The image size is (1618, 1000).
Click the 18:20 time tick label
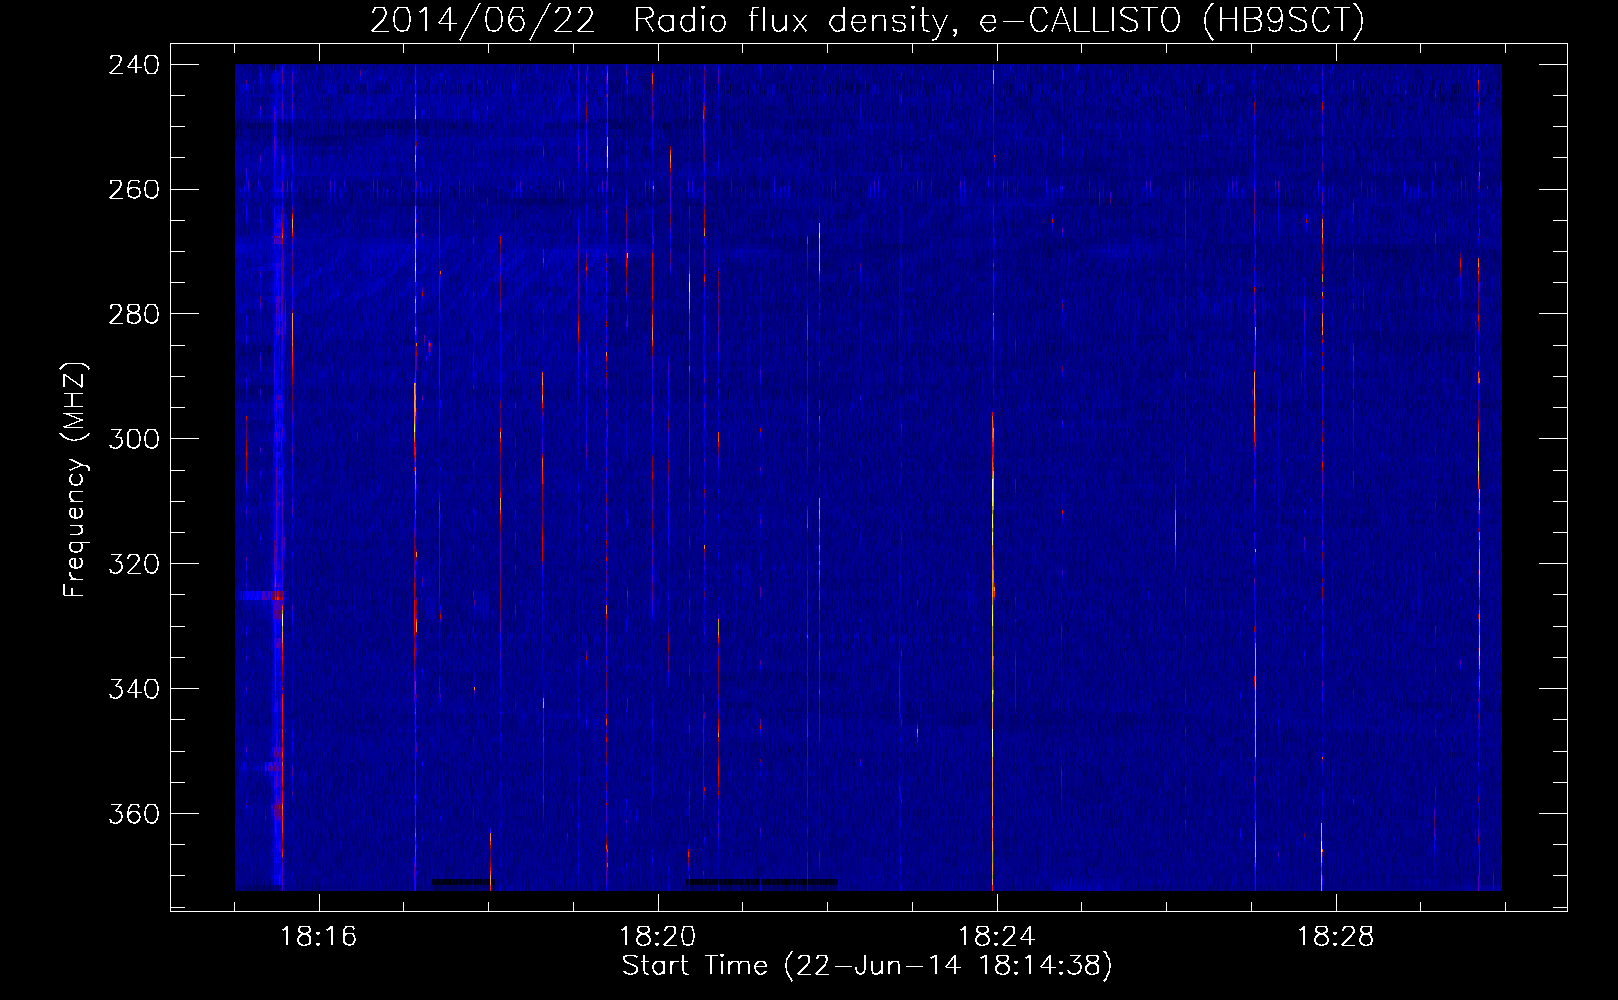[657, 937]
